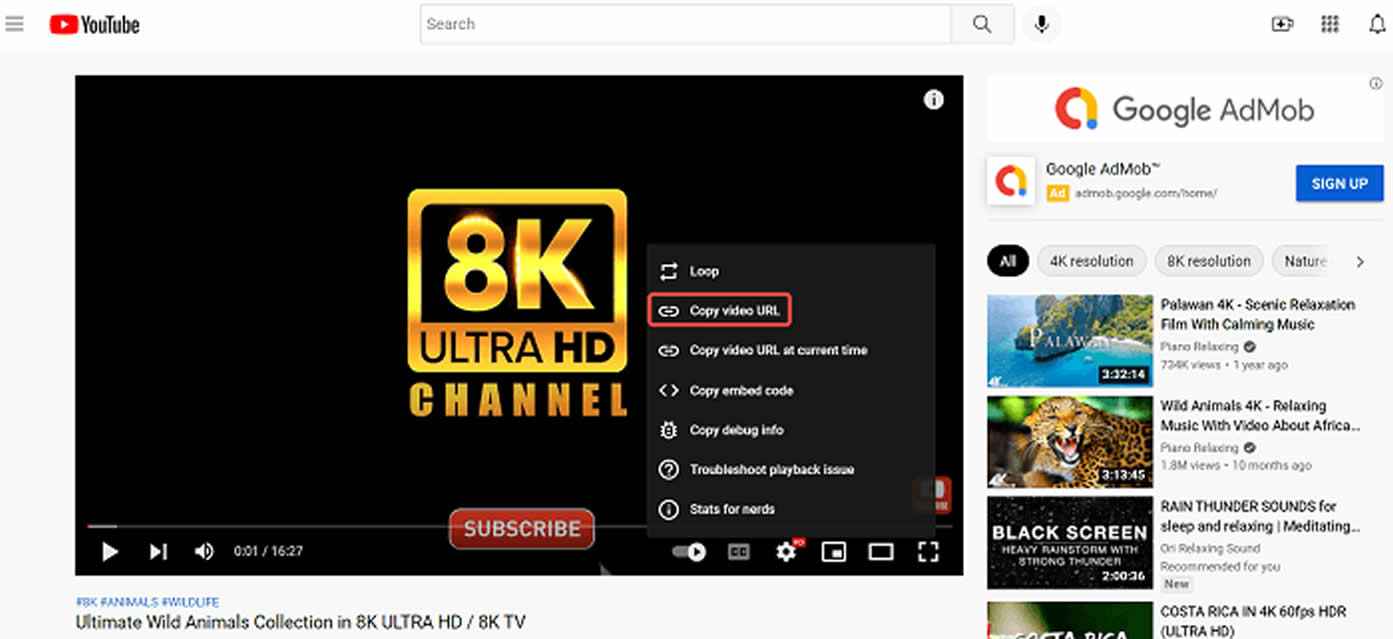The width and height of the screenshot is (1393, 639).
Task: Play the video
Action: (110, 551)
